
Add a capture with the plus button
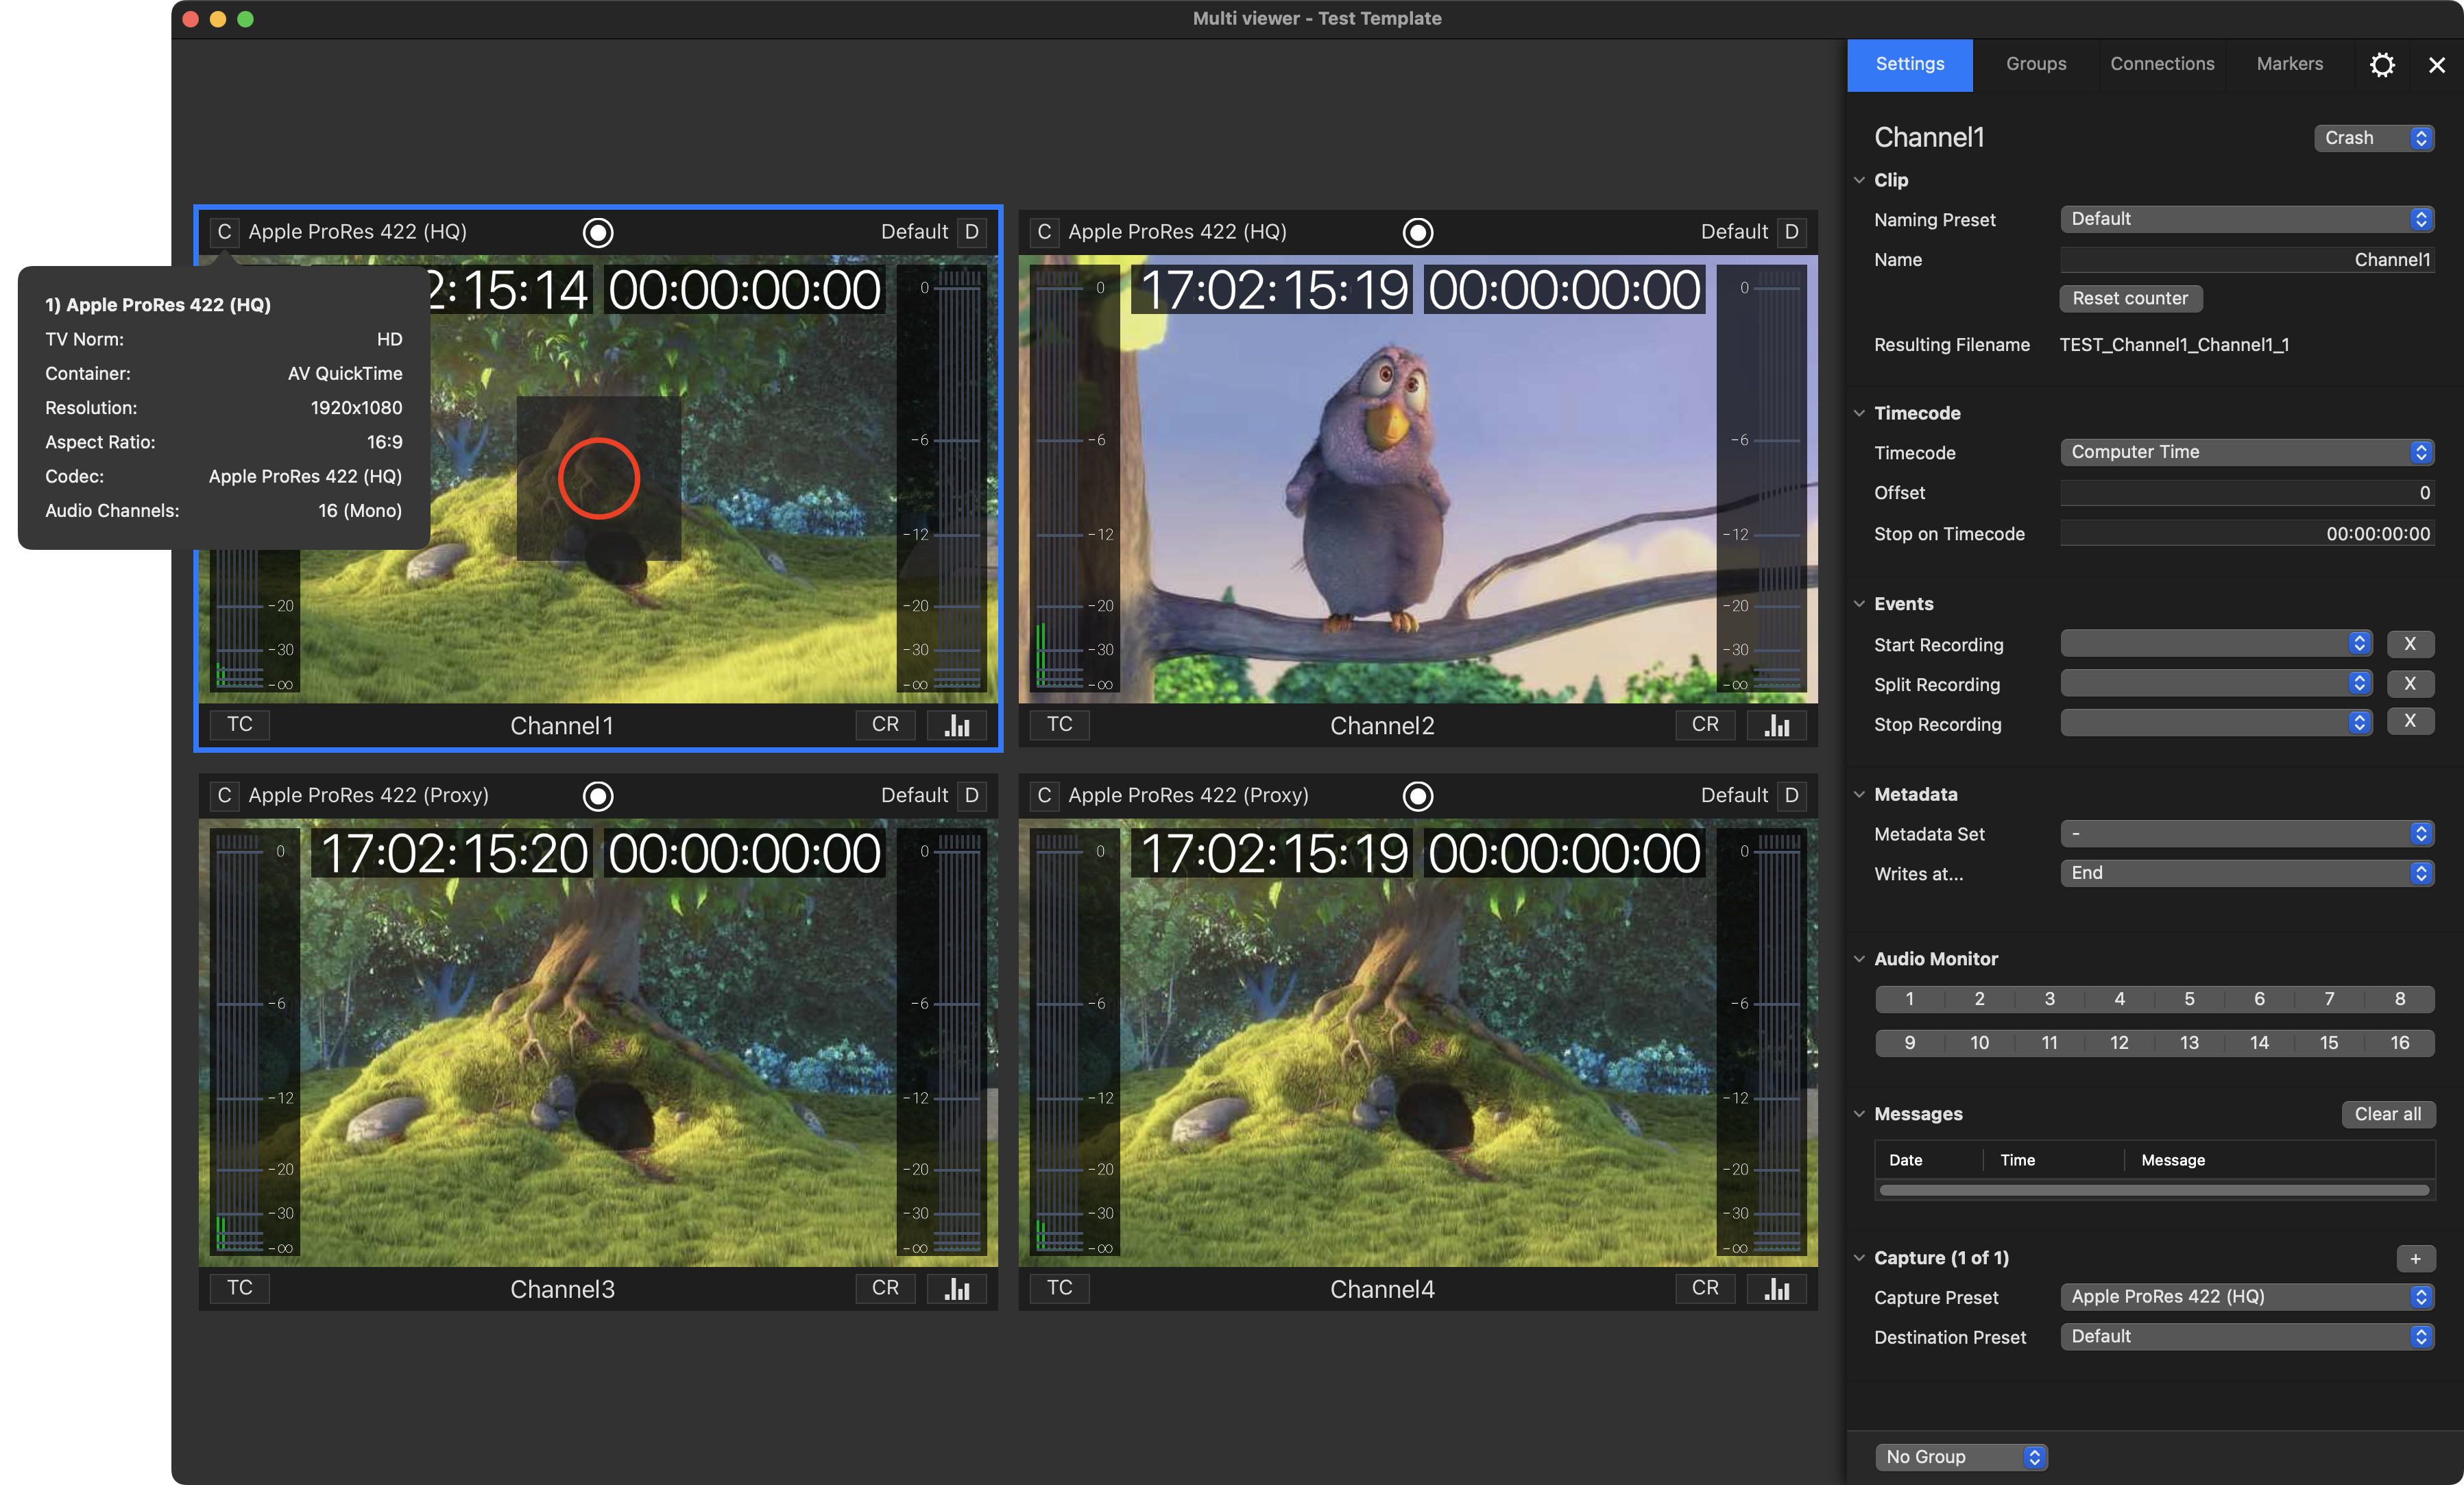tap(2415, 1258)
